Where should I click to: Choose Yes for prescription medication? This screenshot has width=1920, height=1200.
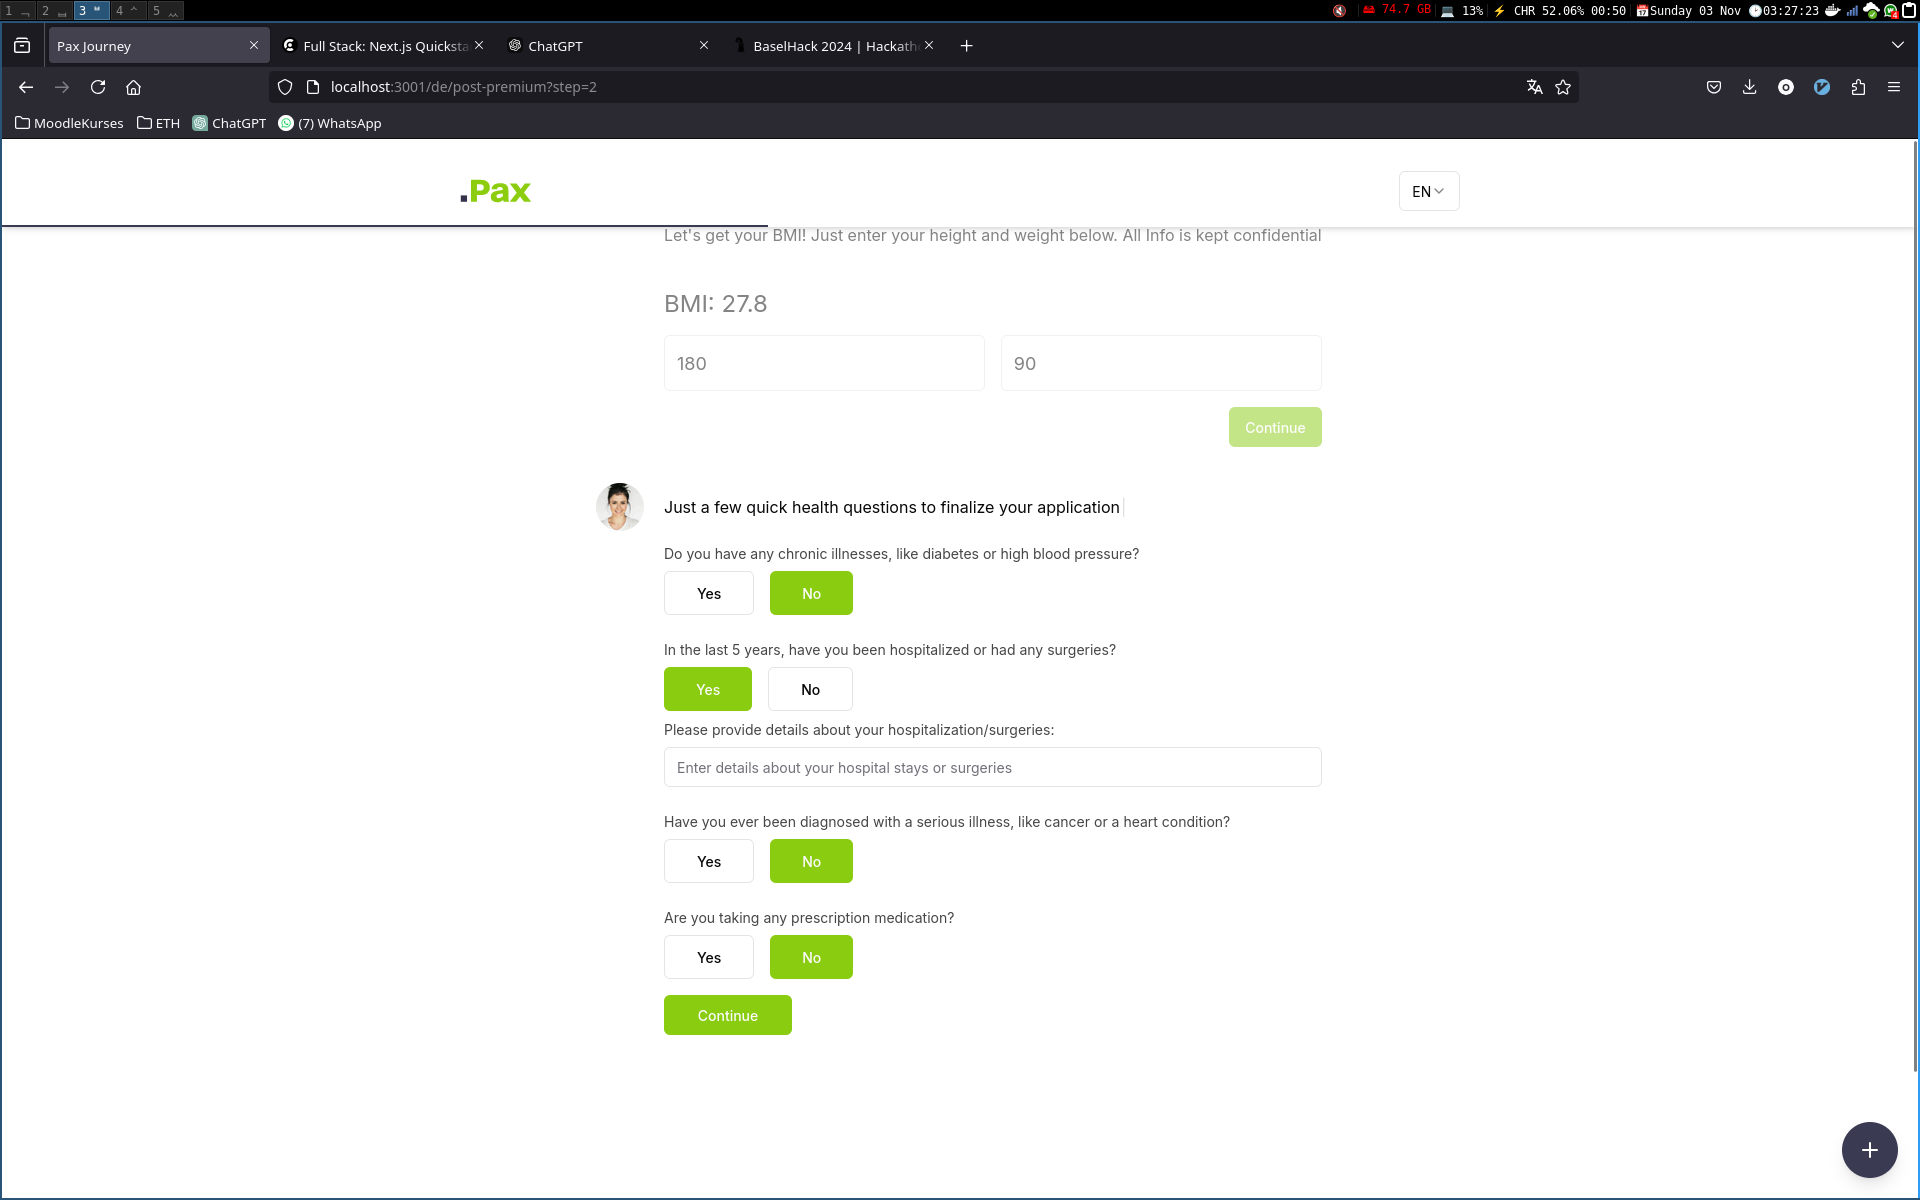click(708, 957)
